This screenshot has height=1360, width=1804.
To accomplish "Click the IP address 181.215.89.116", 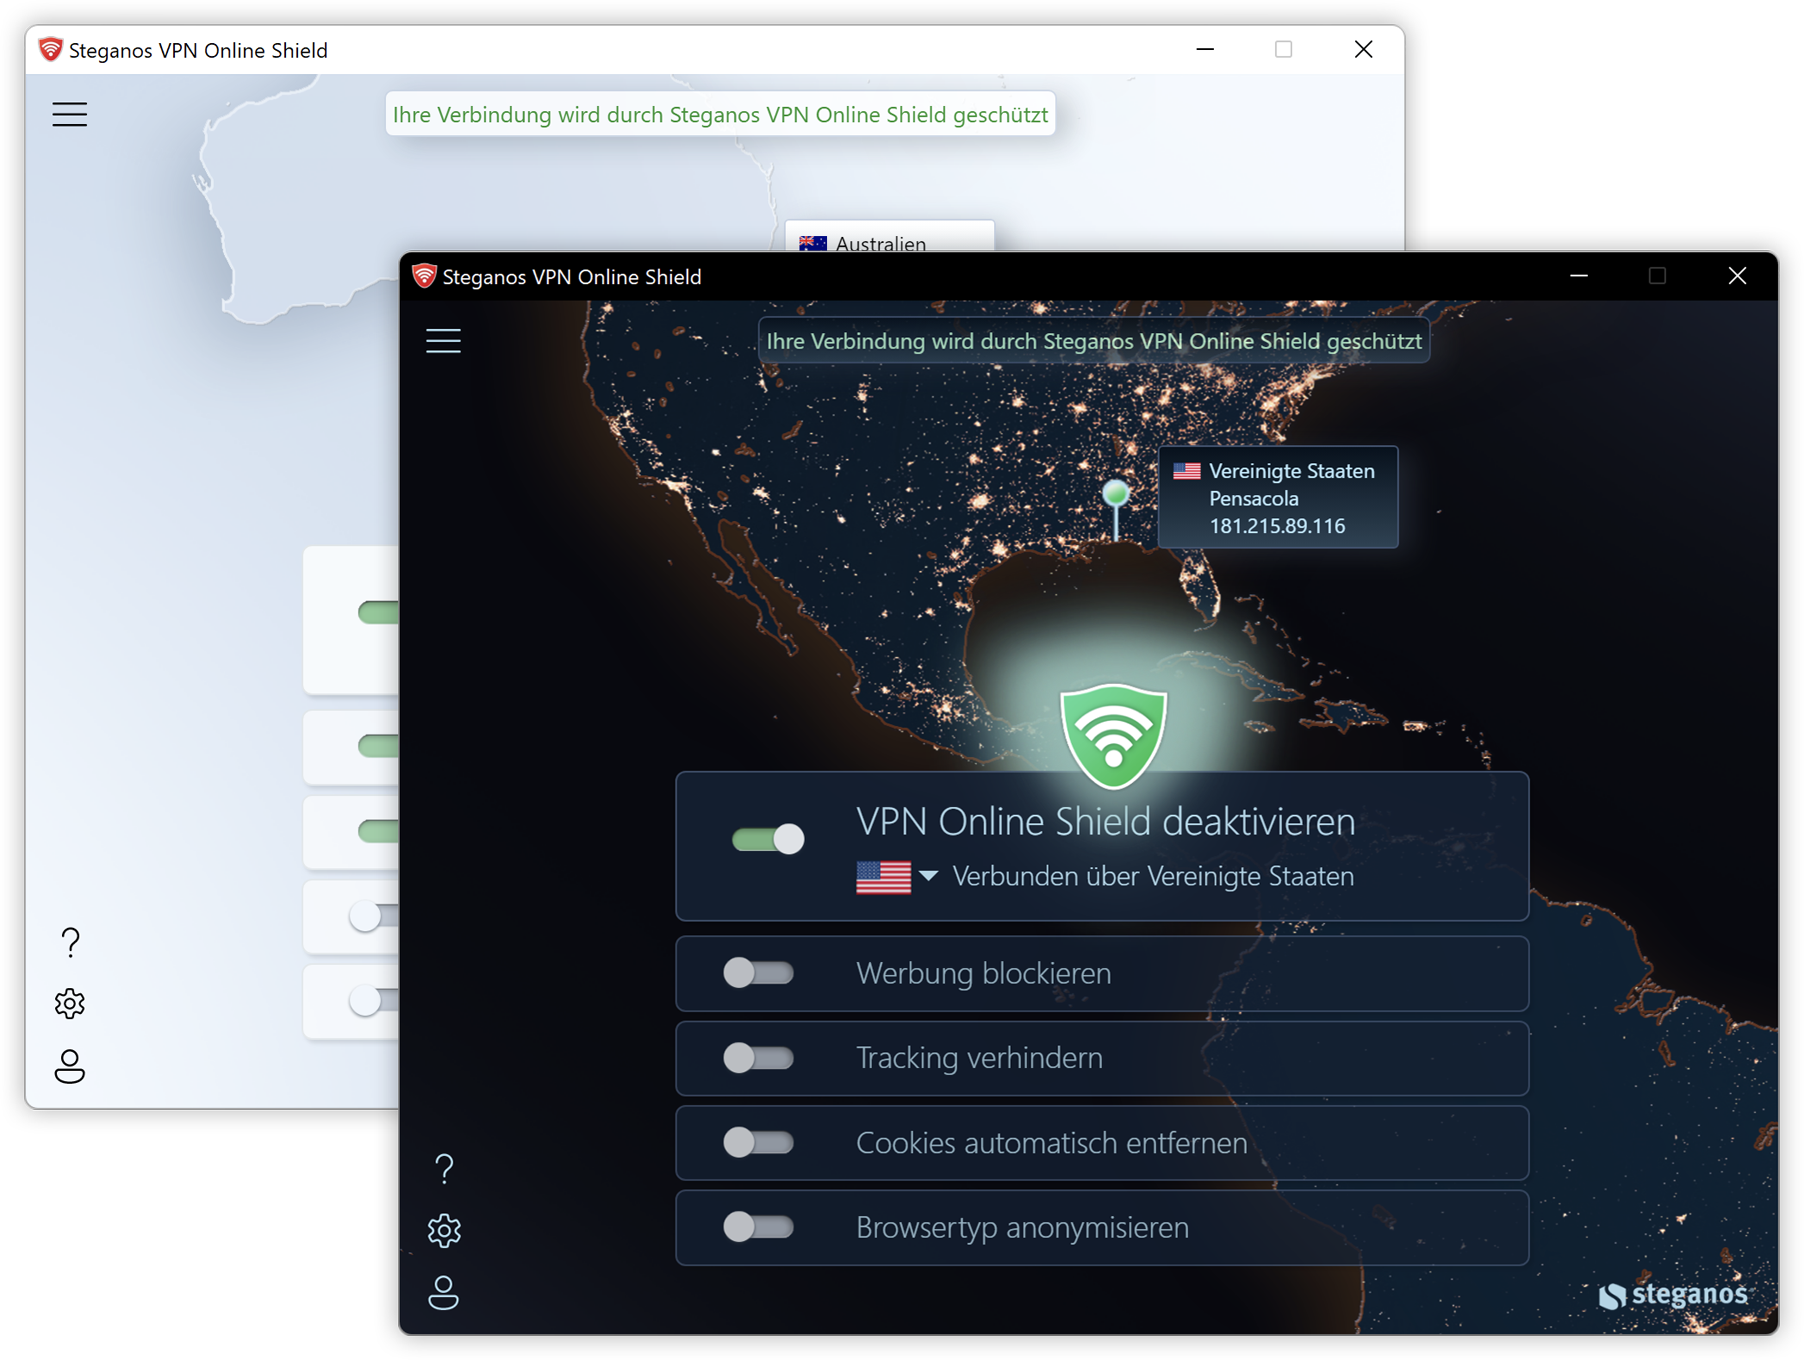I will [x=1277, y=526].
